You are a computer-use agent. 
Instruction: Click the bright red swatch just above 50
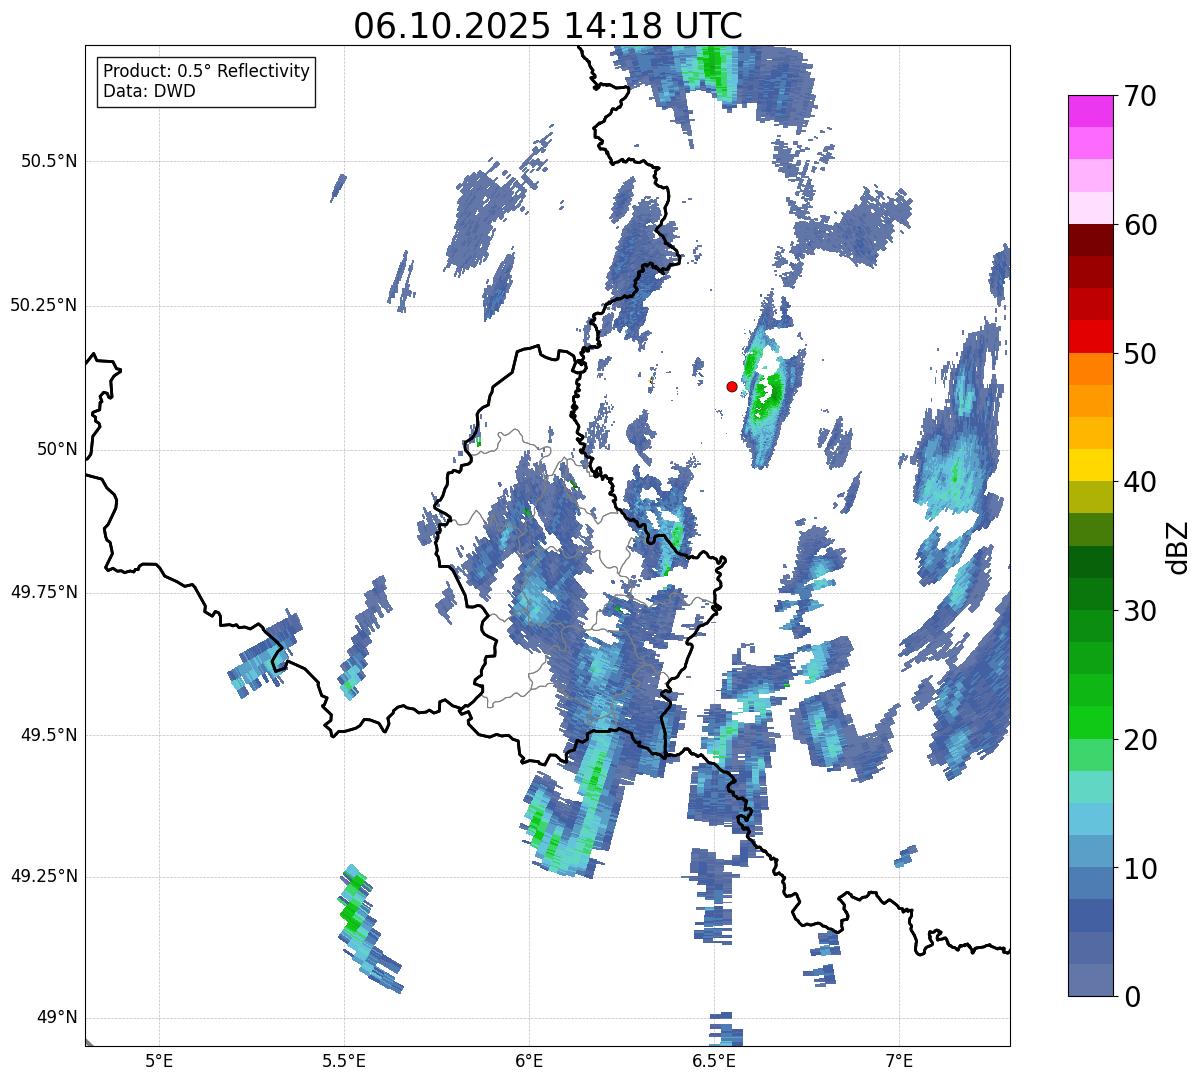tap(1090, 337)
